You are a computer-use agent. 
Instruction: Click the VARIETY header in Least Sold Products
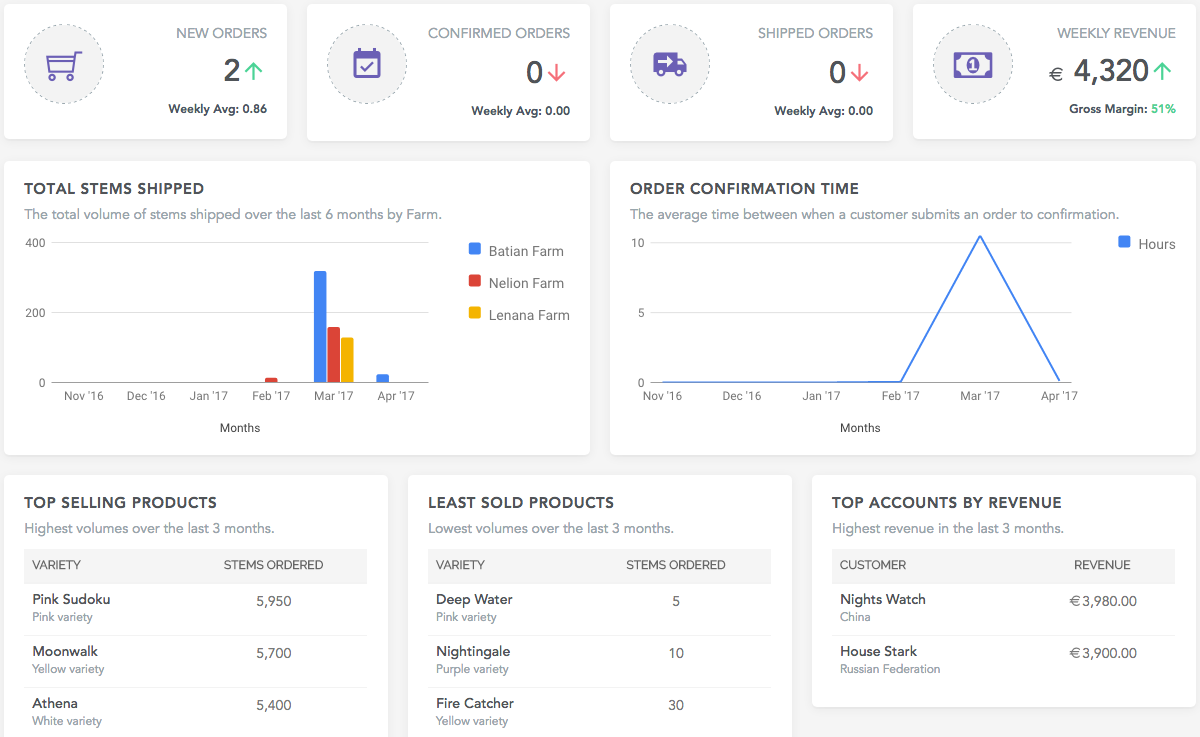[x=460, y=565]
